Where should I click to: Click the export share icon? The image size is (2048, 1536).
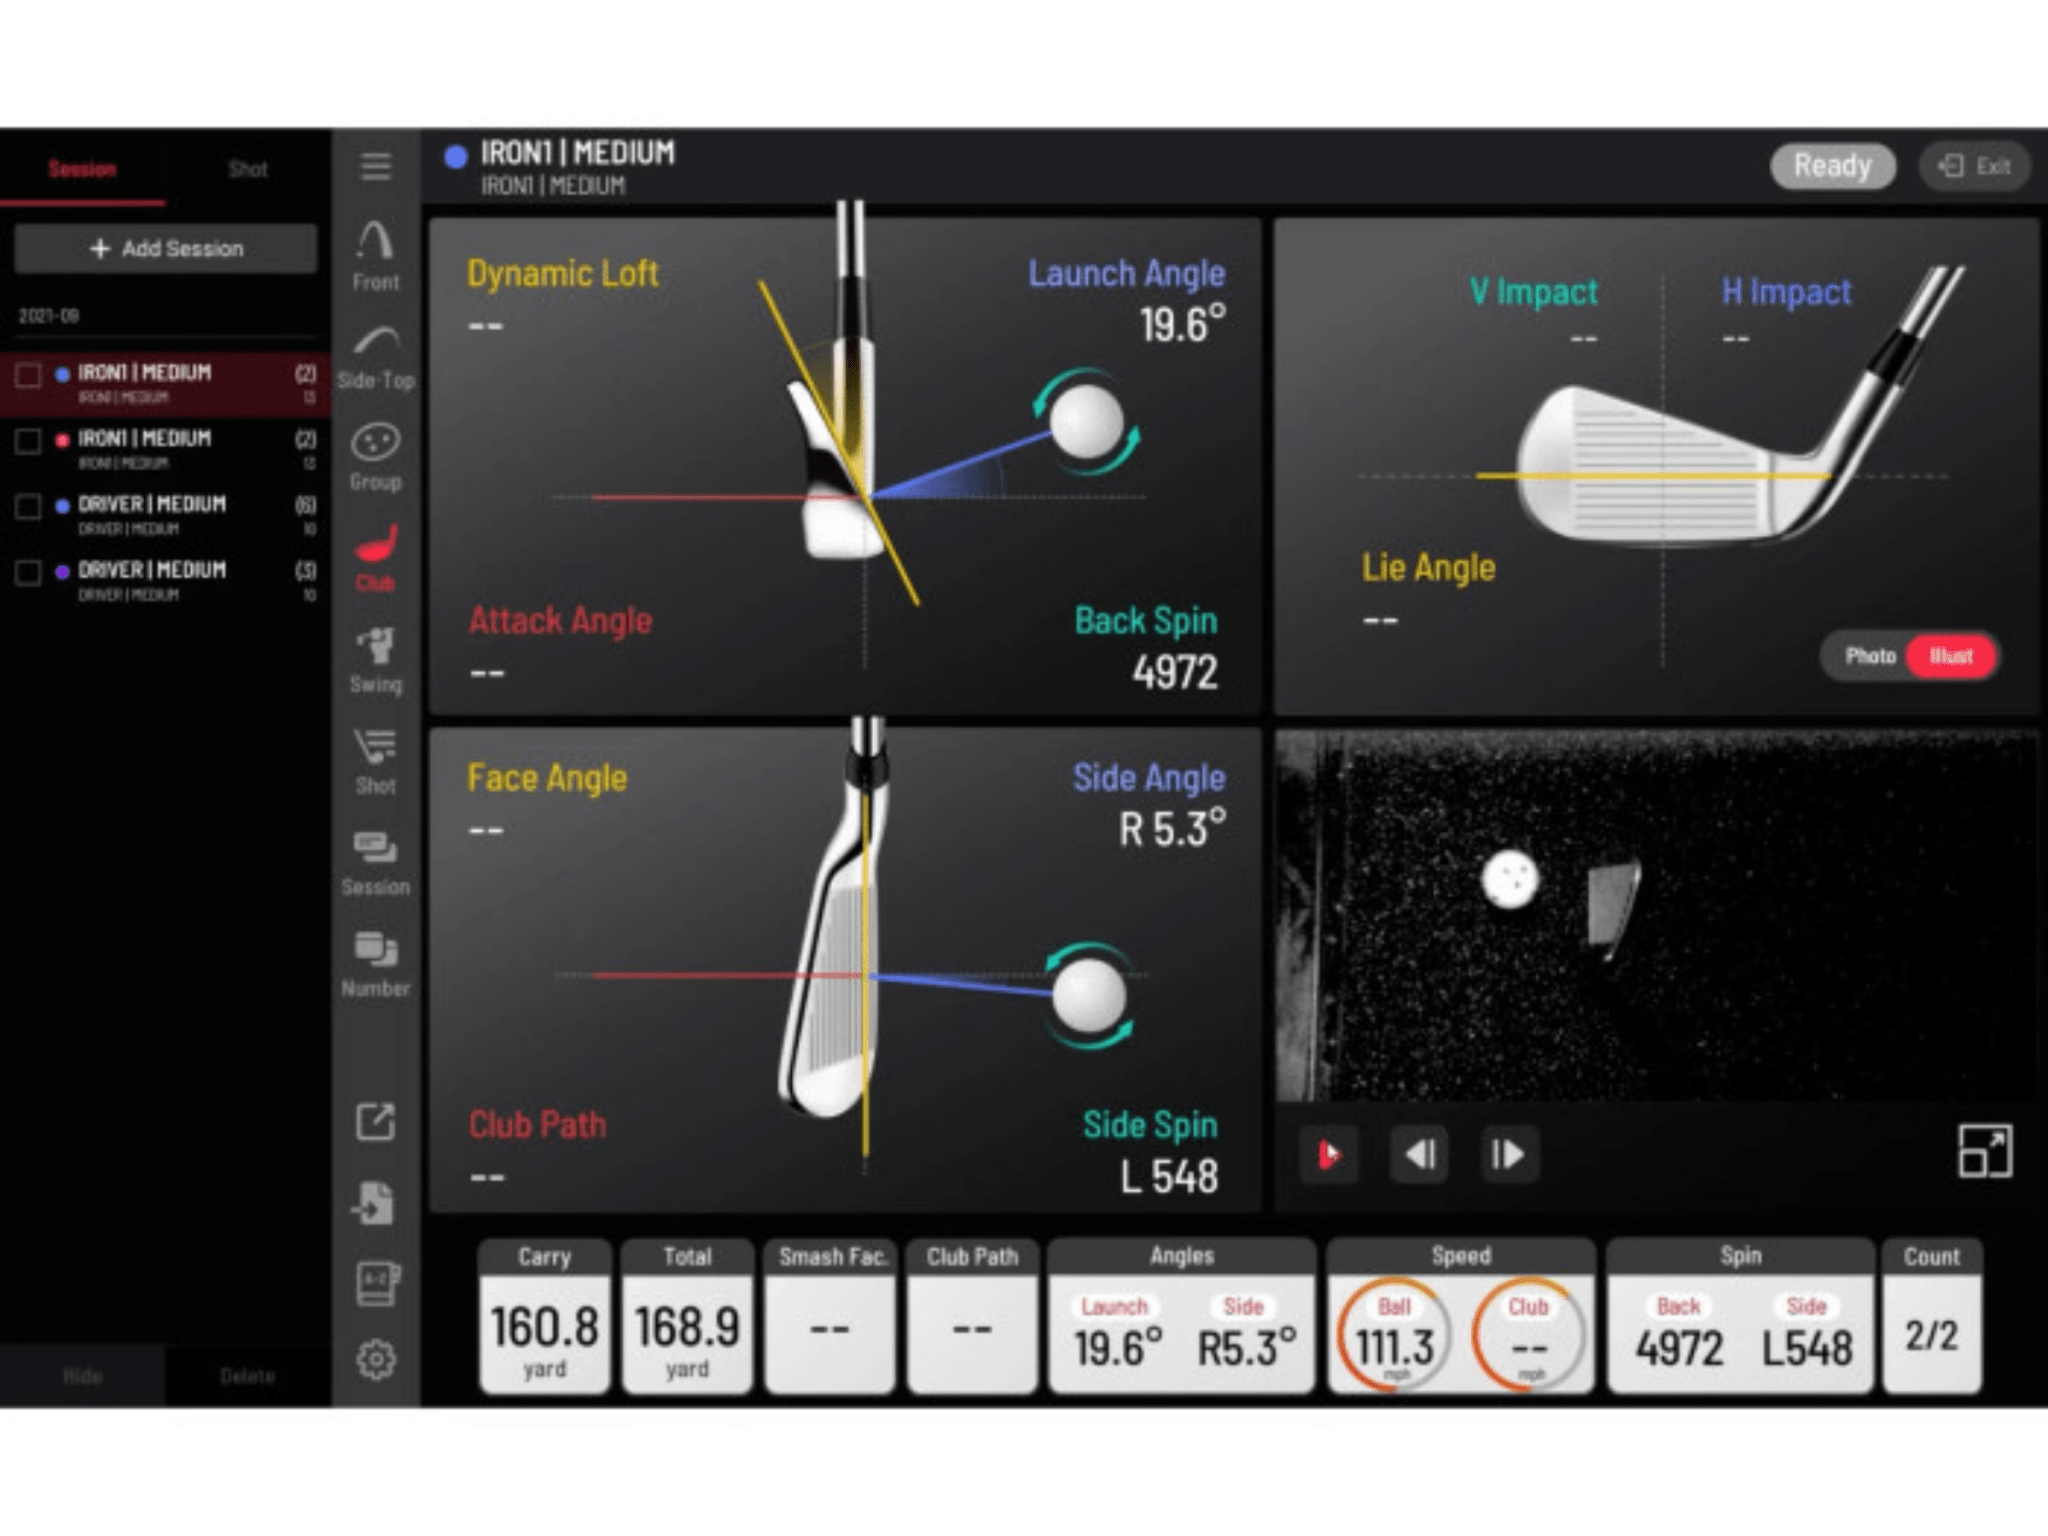375,1121
